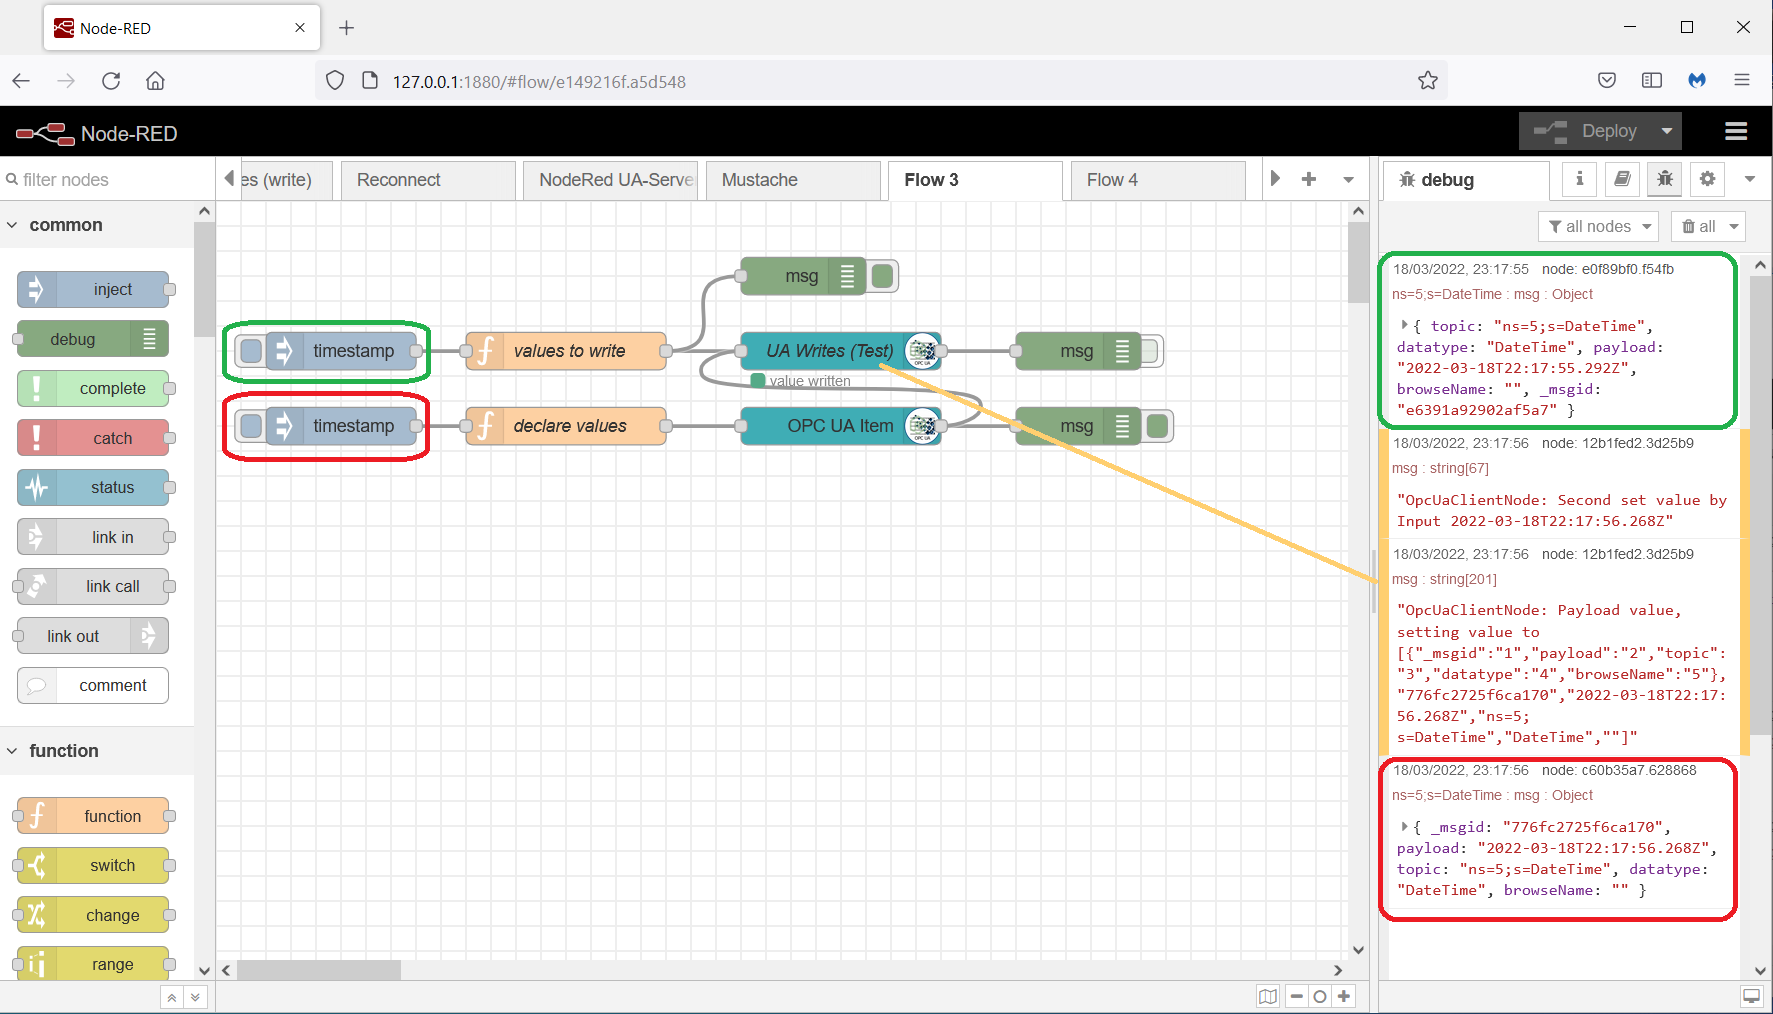
Task: Open the all nodes filter dropdown
Action: tap(1598, 227)
